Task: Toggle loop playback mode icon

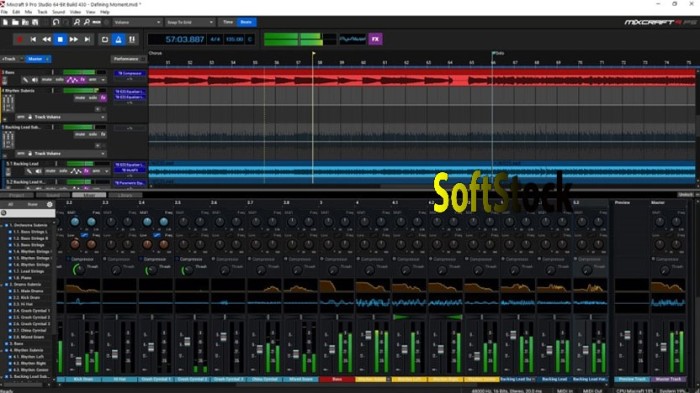Action: click(x=104, y=39)
